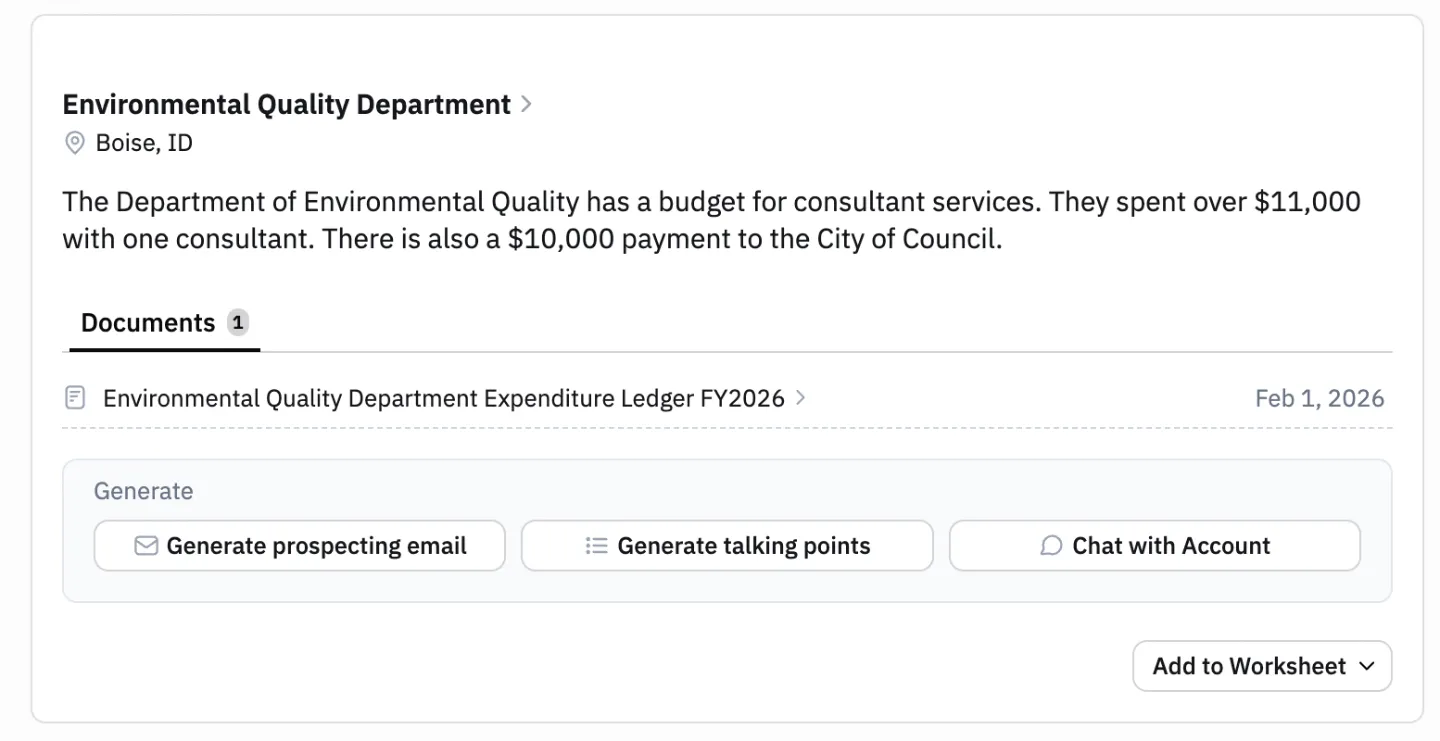The height and width of the screenshot is (741, 1440).
Task: Click the Feb 1, 2026 date
Action: (x=1319, y=399)
